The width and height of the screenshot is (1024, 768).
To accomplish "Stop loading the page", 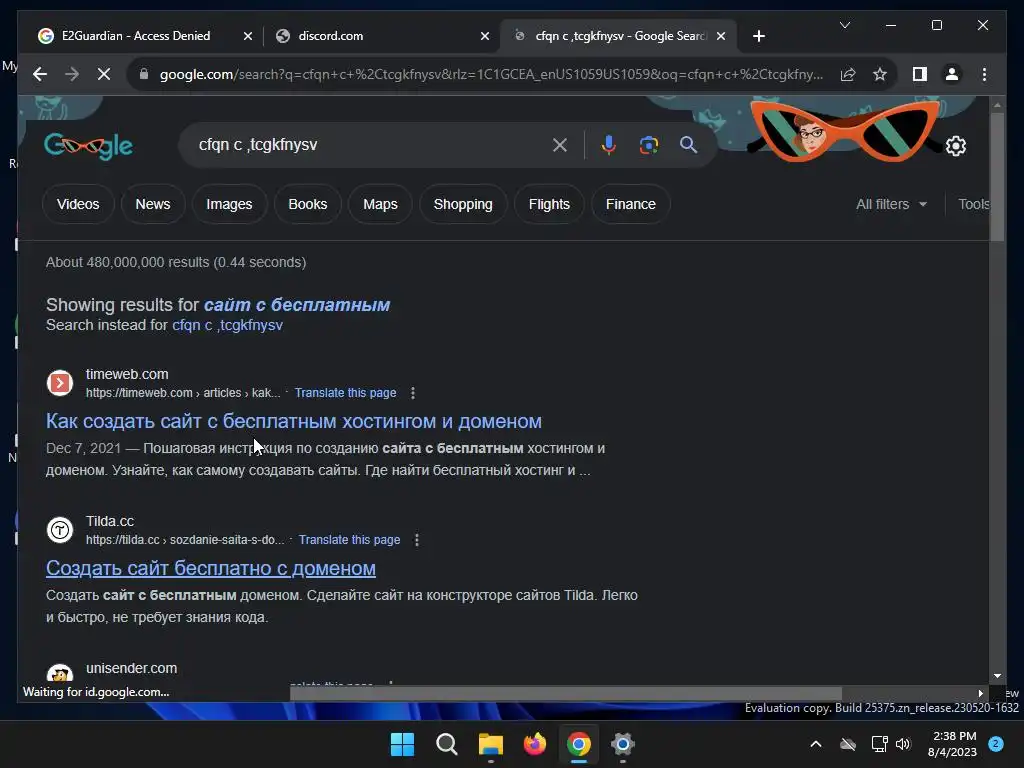I will pyautogui.click(x=104, y=74).
